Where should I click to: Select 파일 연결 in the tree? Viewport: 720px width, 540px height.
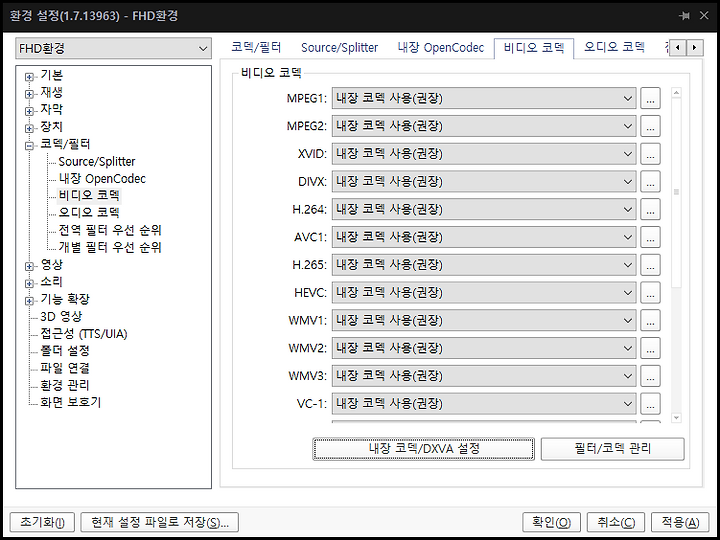65,368
